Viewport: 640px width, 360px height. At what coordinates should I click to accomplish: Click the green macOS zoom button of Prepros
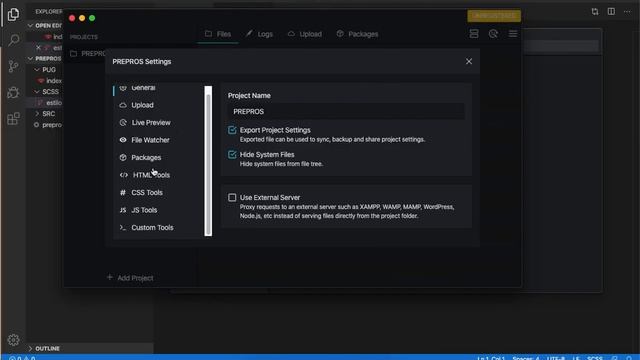click(x=92, y=18)
